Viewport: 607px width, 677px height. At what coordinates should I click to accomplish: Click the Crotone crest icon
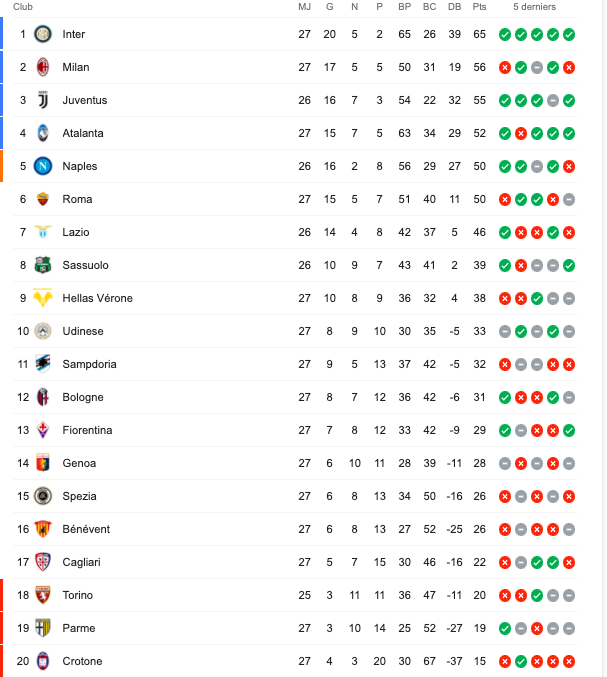(x=43, y=661)
